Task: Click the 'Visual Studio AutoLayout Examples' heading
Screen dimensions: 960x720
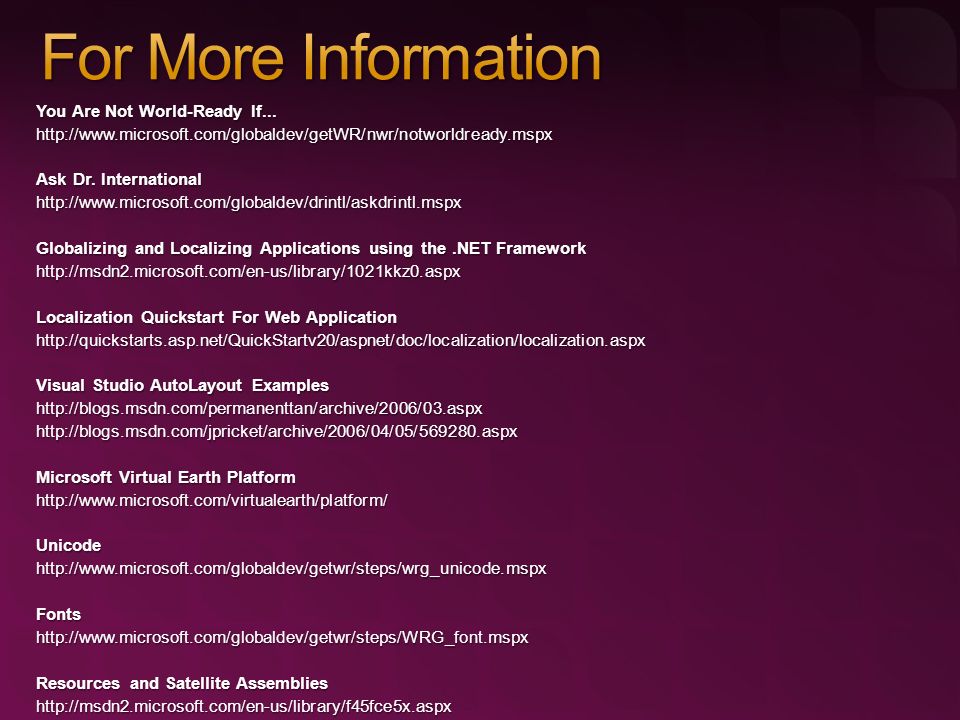Action: pos(182,385)
